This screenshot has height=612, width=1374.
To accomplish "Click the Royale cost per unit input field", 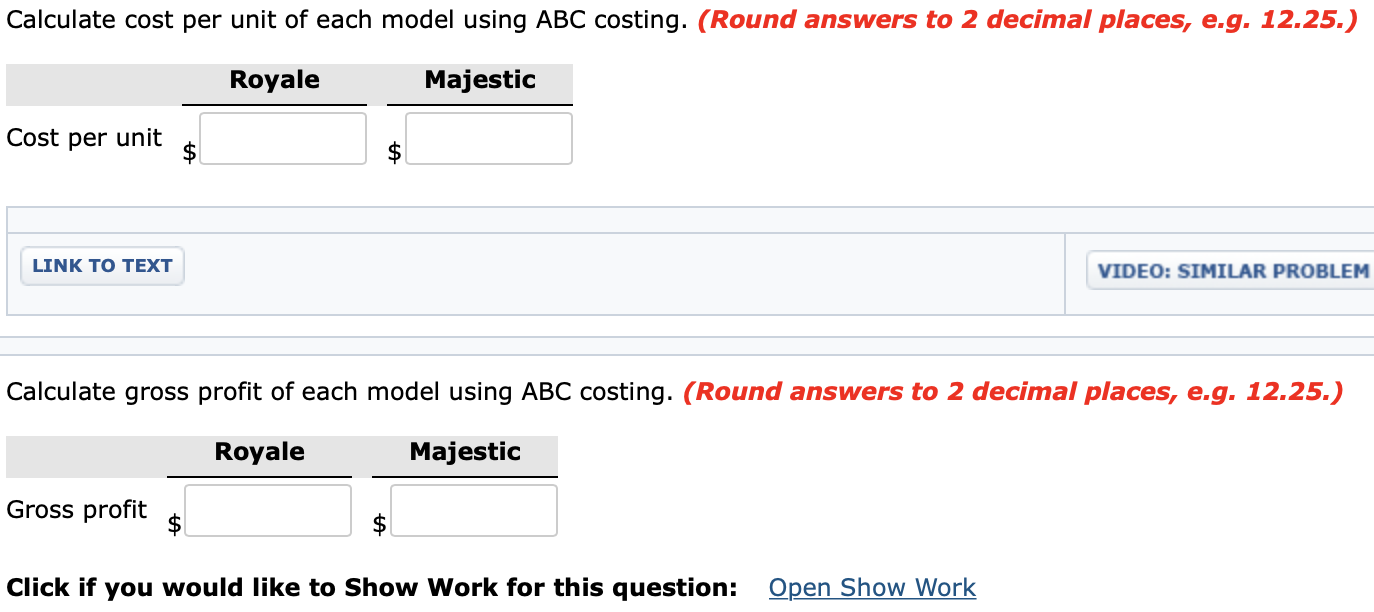I will click(x=282, y=138).
